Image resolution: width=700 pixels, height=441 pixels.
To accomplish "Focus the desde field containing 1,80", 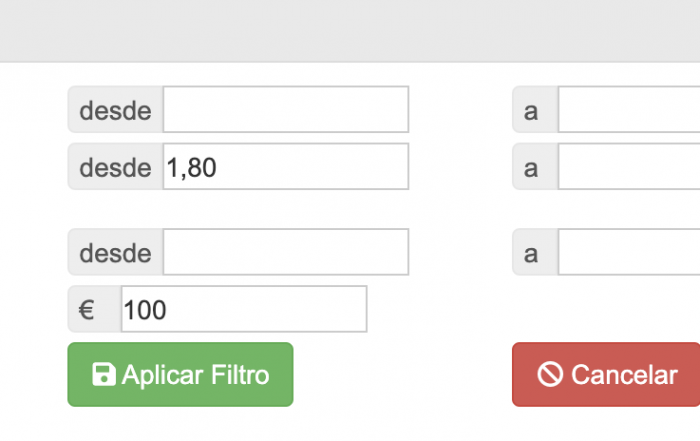I will click(286, 166).
